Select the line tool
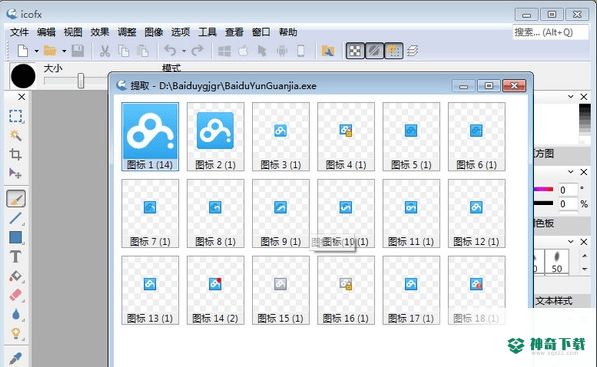Image resolution: width=597 pixels, height=367 pixels. (16, 218)
